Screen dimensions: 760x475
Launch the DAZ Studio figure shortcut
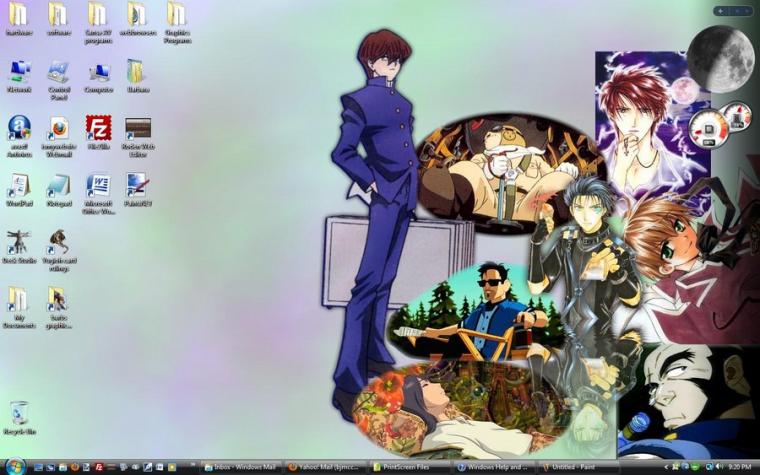click(19, 247)
